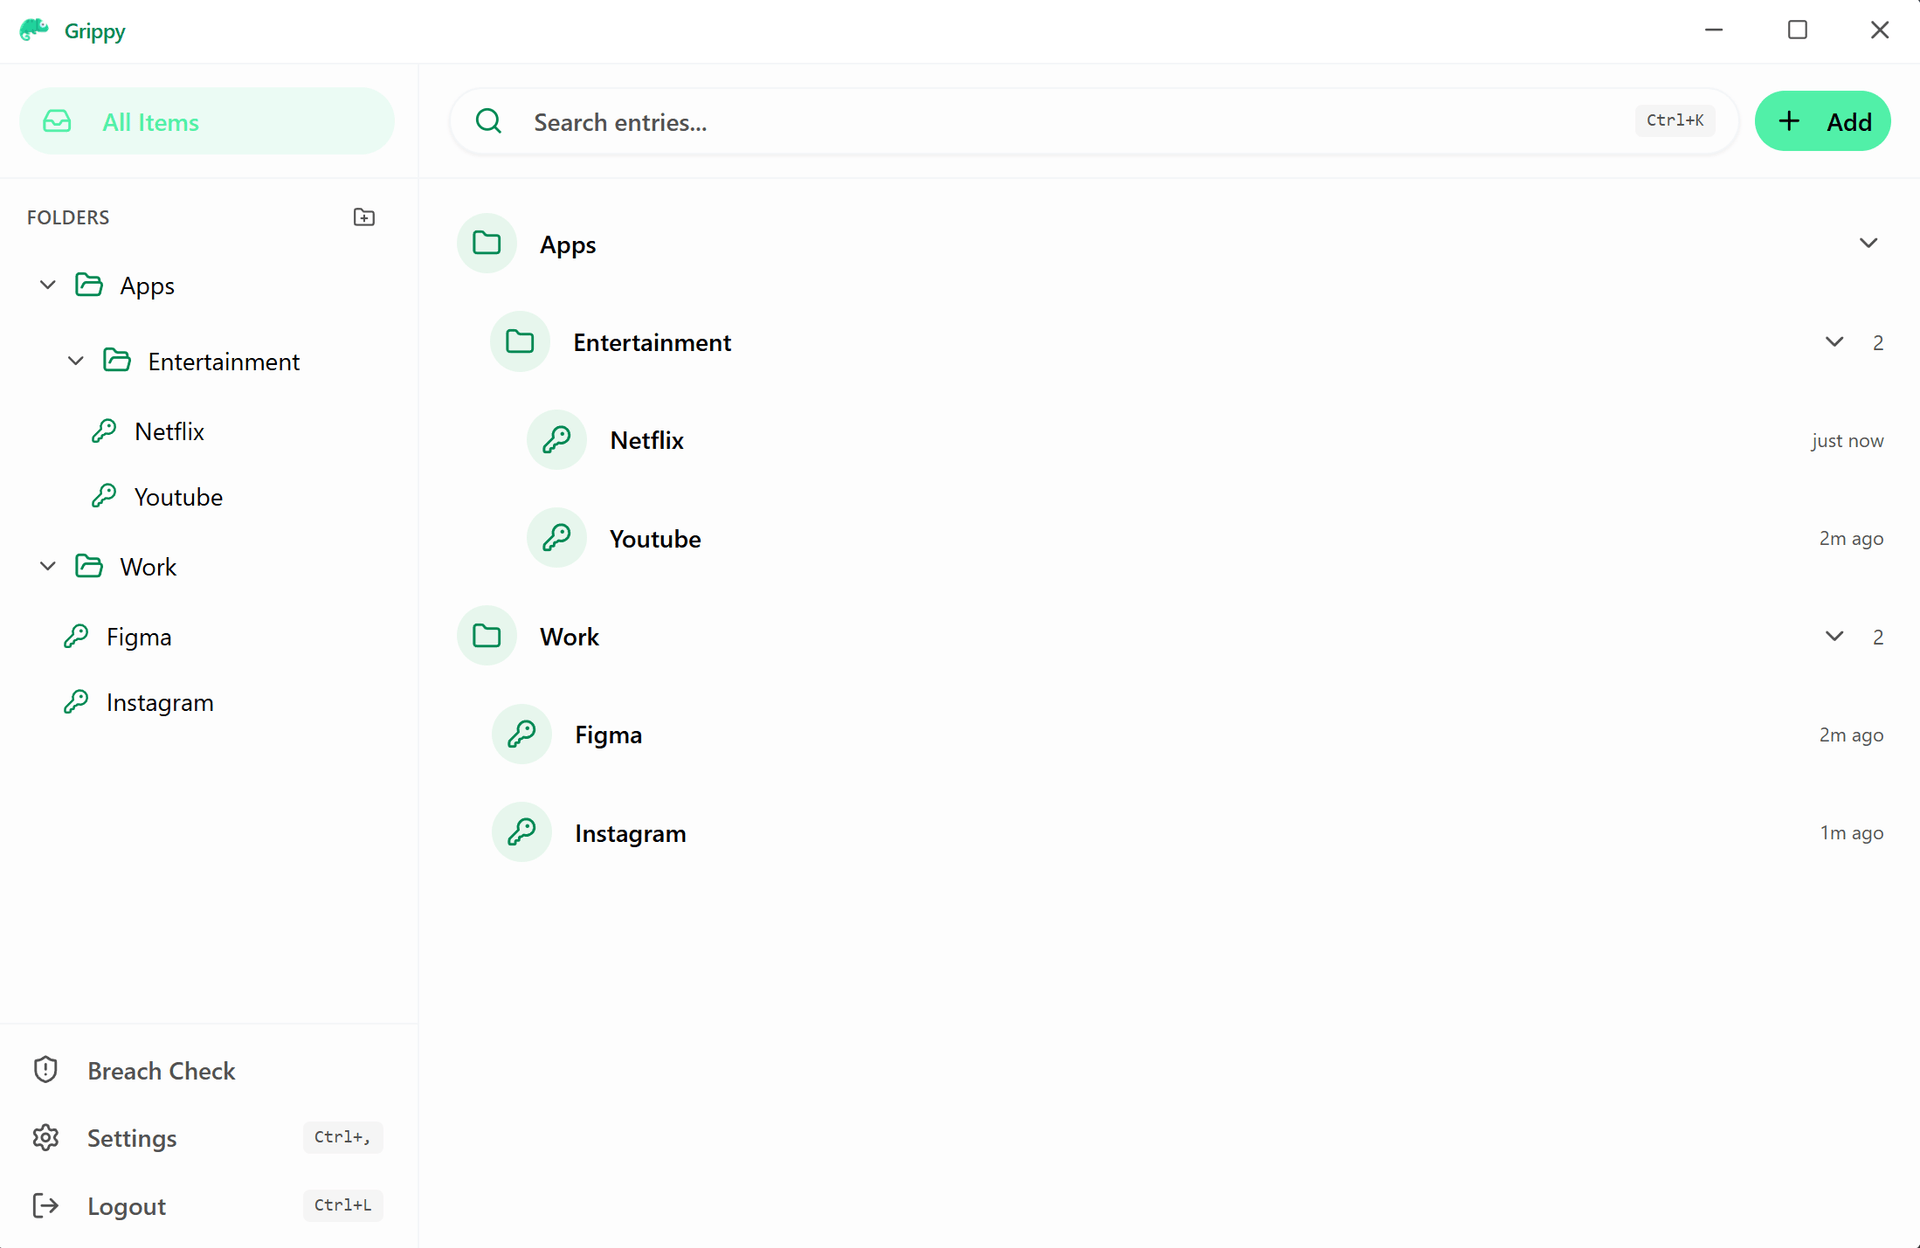Click the Grippy chameleon logo icon
This screenshot has height=1248, width=1920.
[x=34, y=28]
